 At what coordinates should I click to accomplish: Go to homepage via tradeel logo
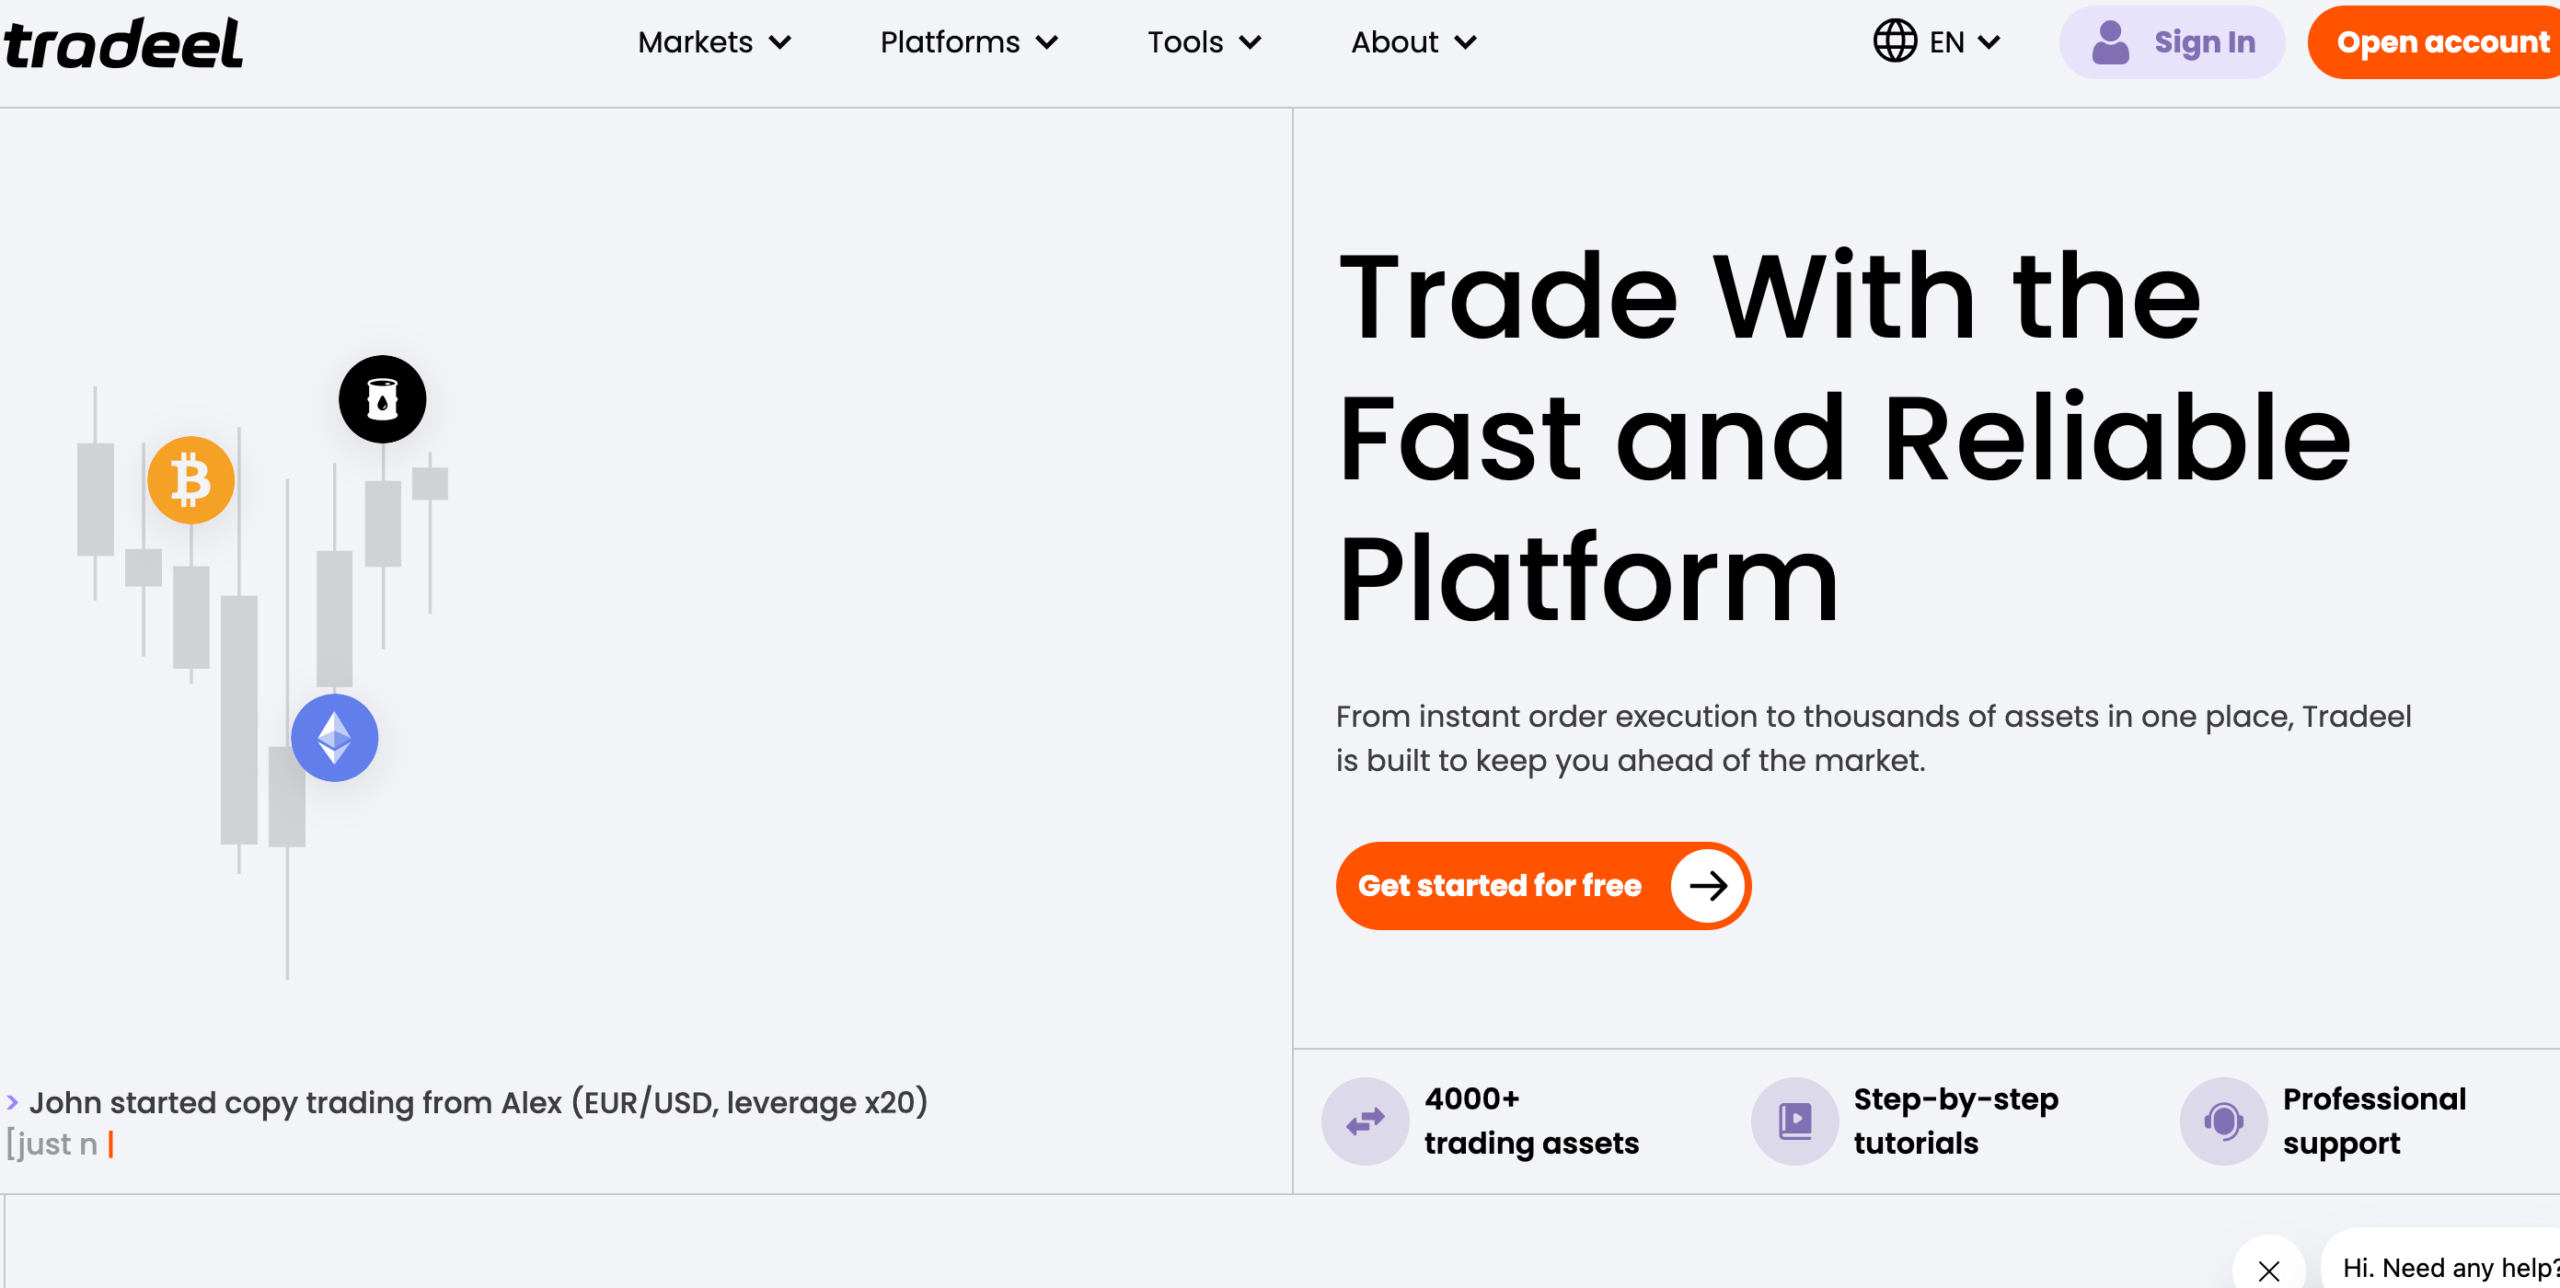click(x=123, y=44)
